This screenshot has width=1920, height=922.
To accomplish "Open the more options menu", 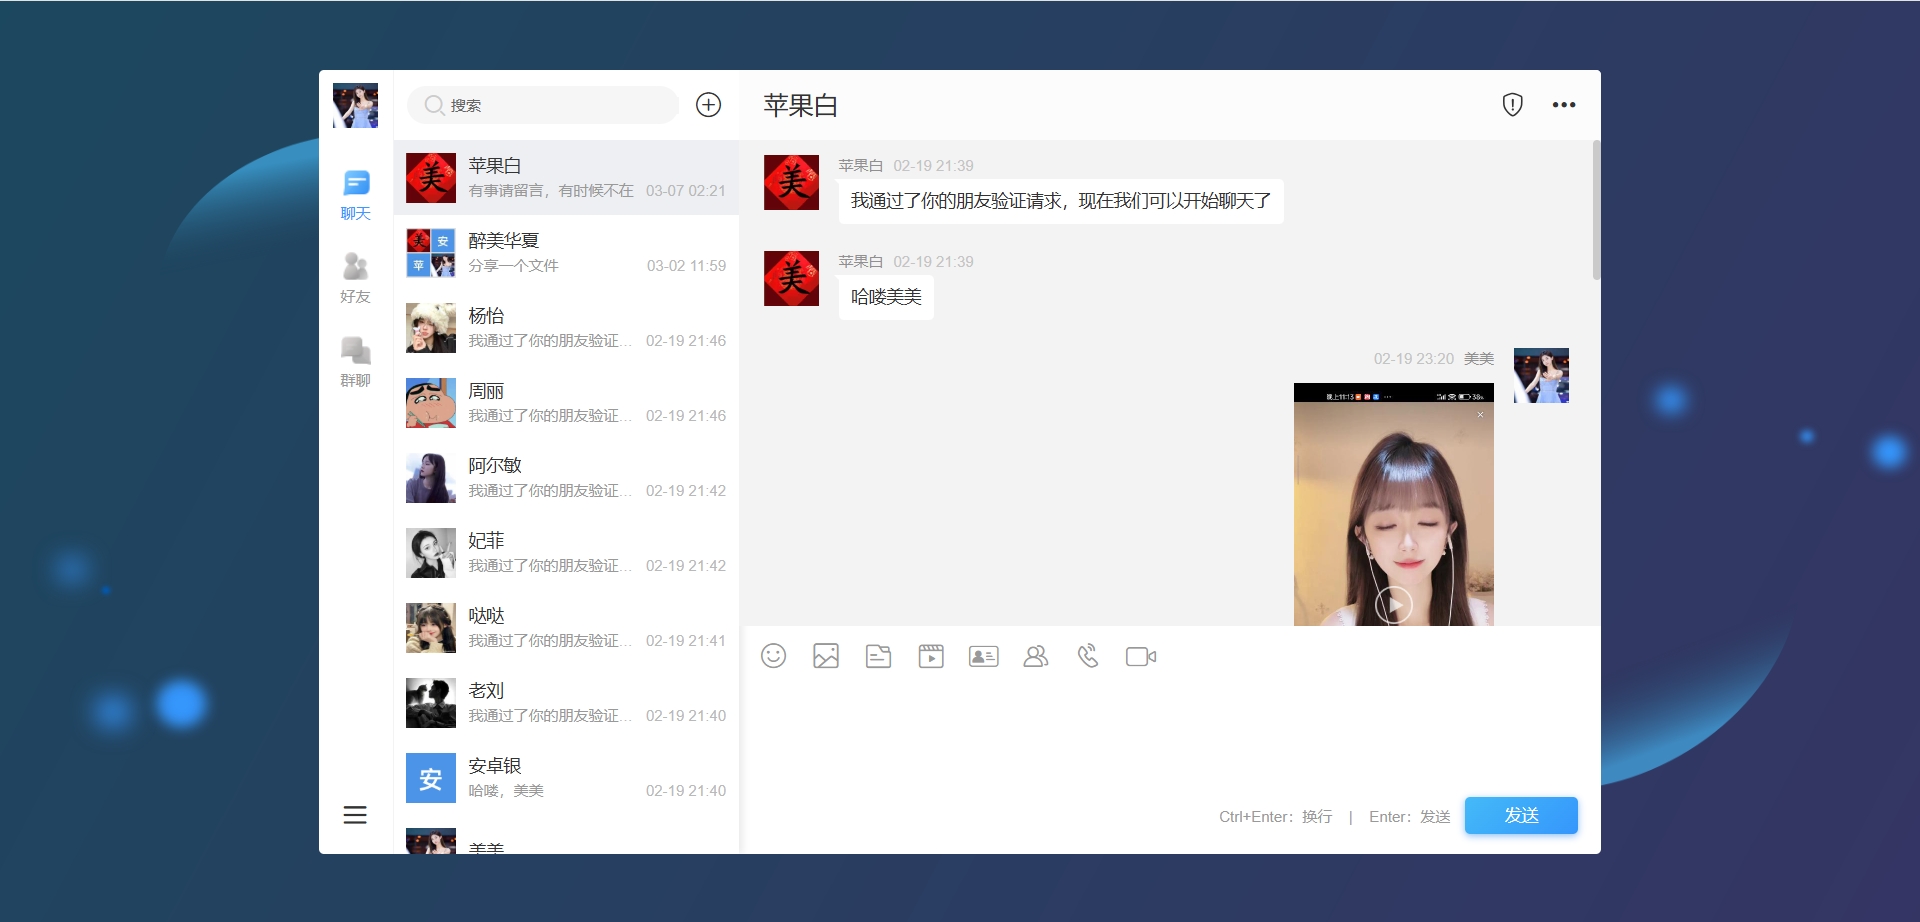I will 1565,104.
